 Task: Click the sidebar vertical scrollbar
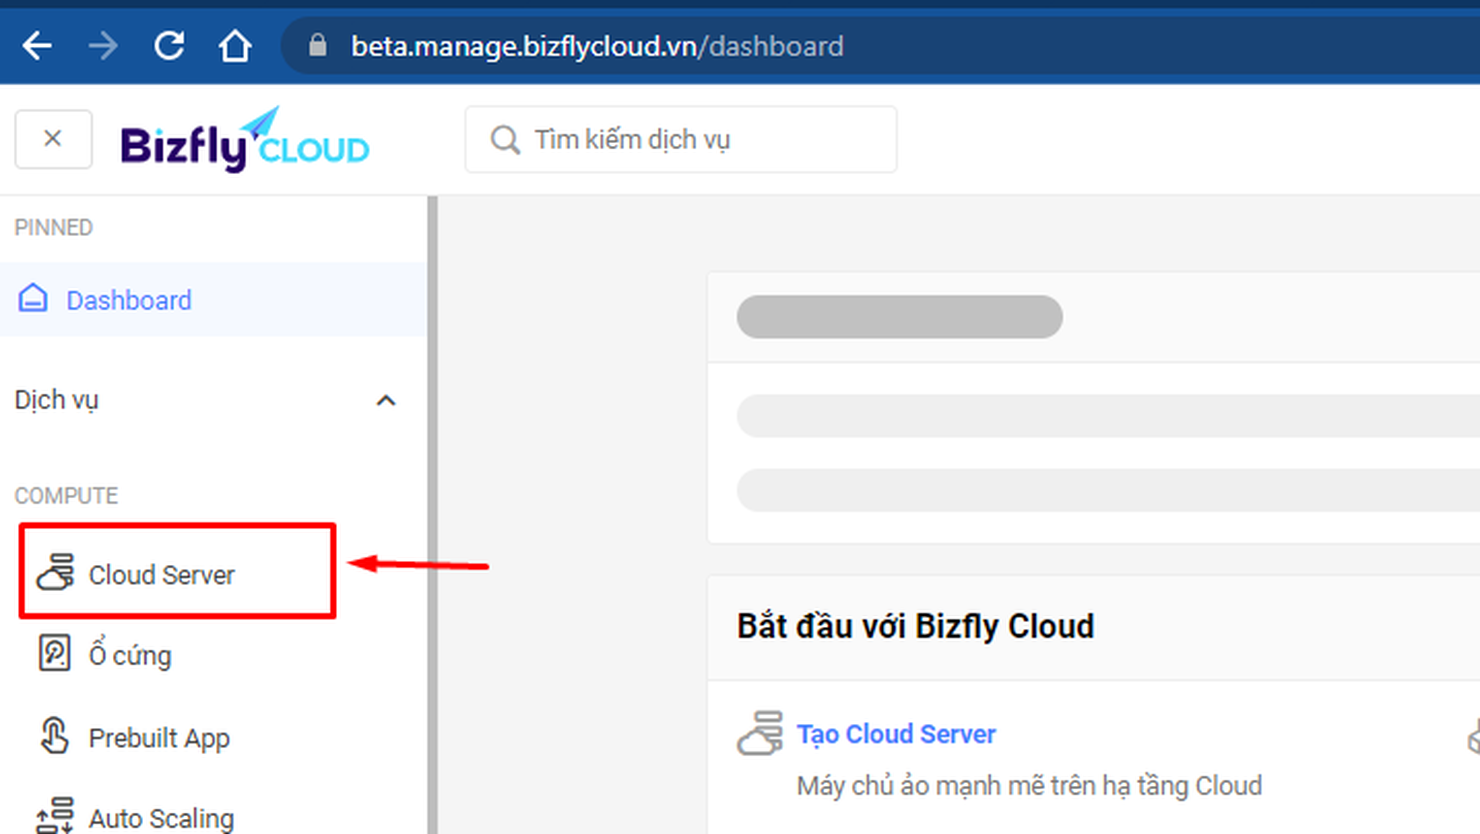tap(432, 515)
